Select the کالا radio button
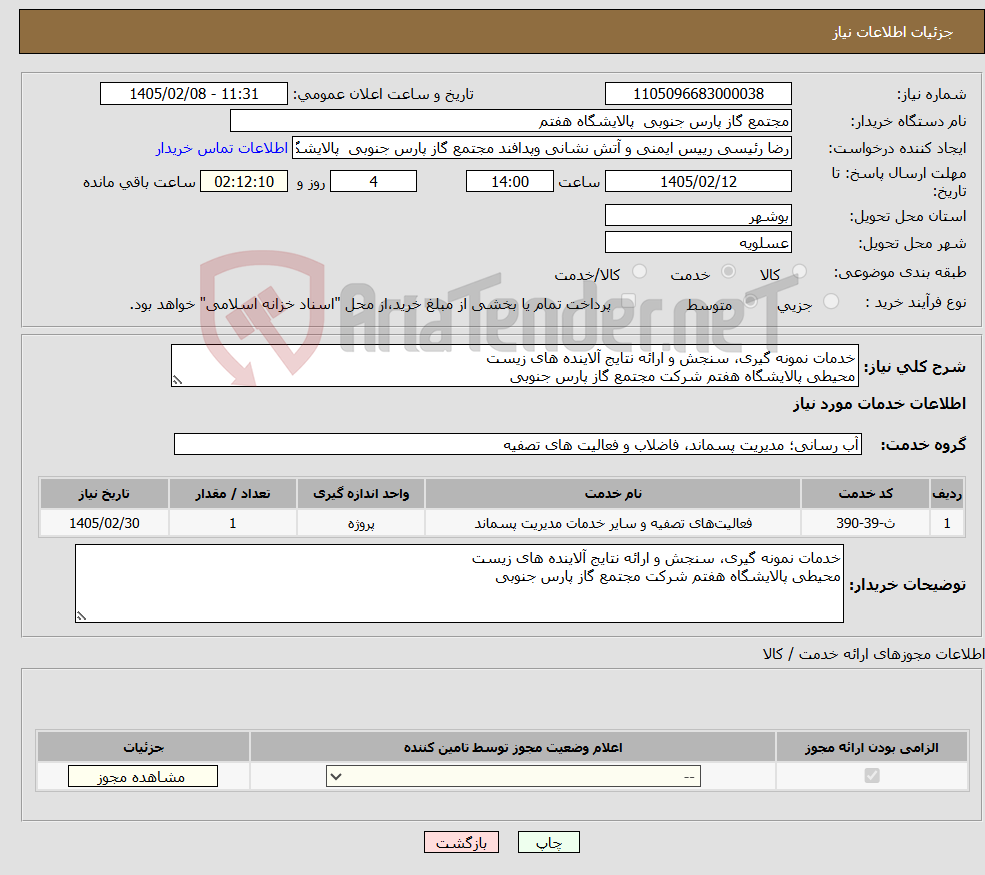The image size is (985, 875). click(799, 271)
